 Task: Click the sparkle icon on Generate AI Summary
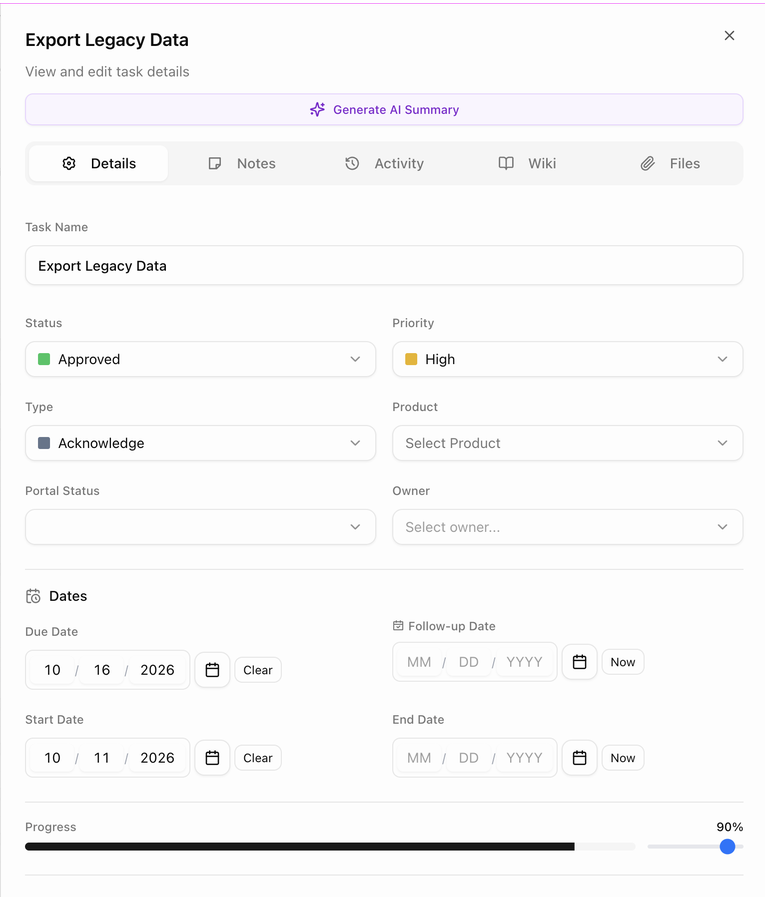pos(317,110)
